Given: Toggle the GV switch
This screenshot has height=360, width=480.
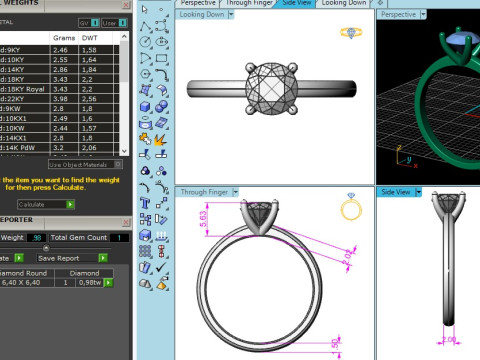Looking at the screenshot, I should (x=95, y=23).
